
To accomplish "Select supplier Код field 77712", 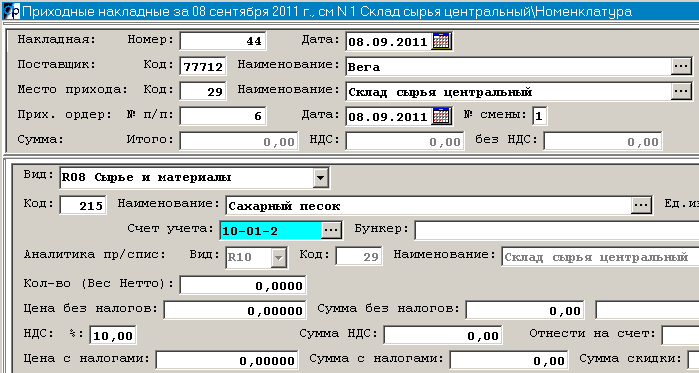I will (203, 66).
